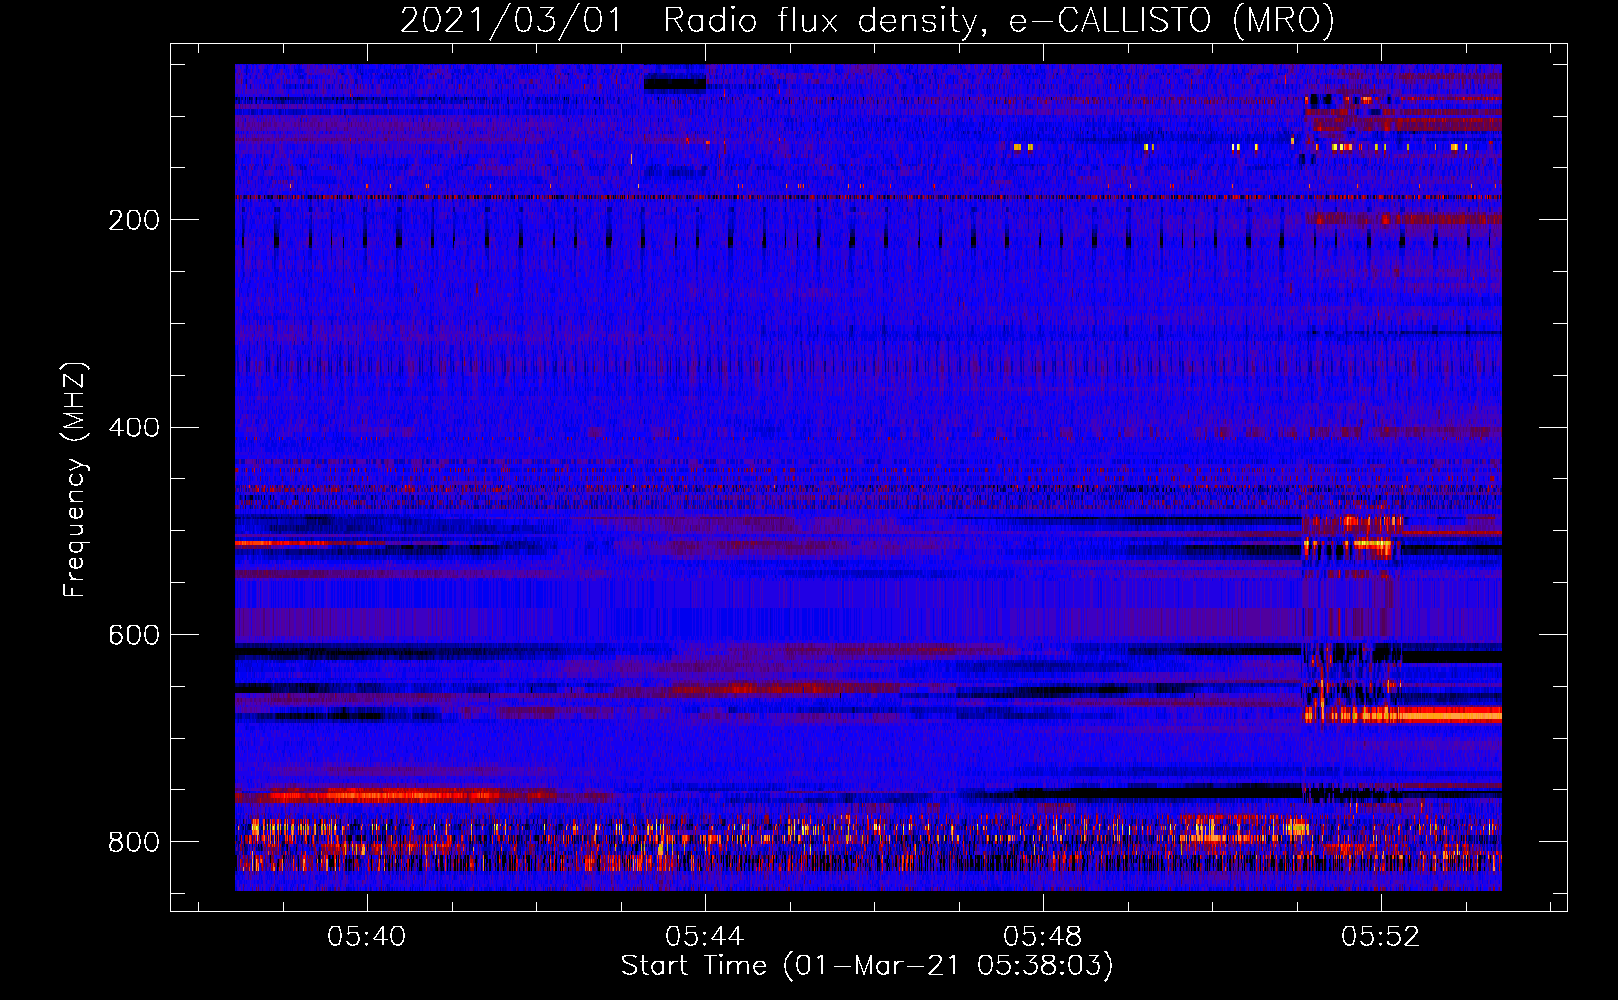Click the 05:52 time tick label
This screenshot has width=1618, height=1000.
[1380, 936]
